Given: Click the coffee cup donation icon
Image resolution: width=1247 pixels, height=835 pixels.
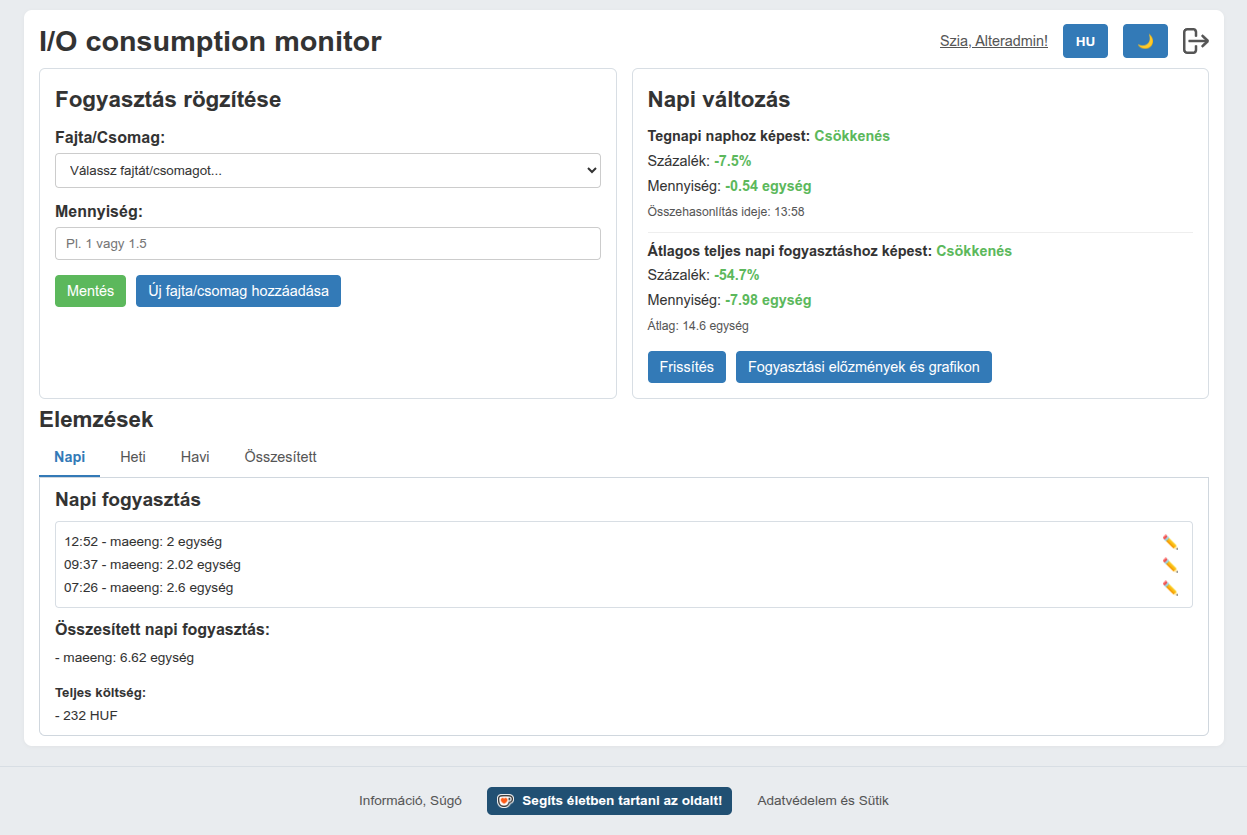Looking at the screenshot, I should pos(505,801).
